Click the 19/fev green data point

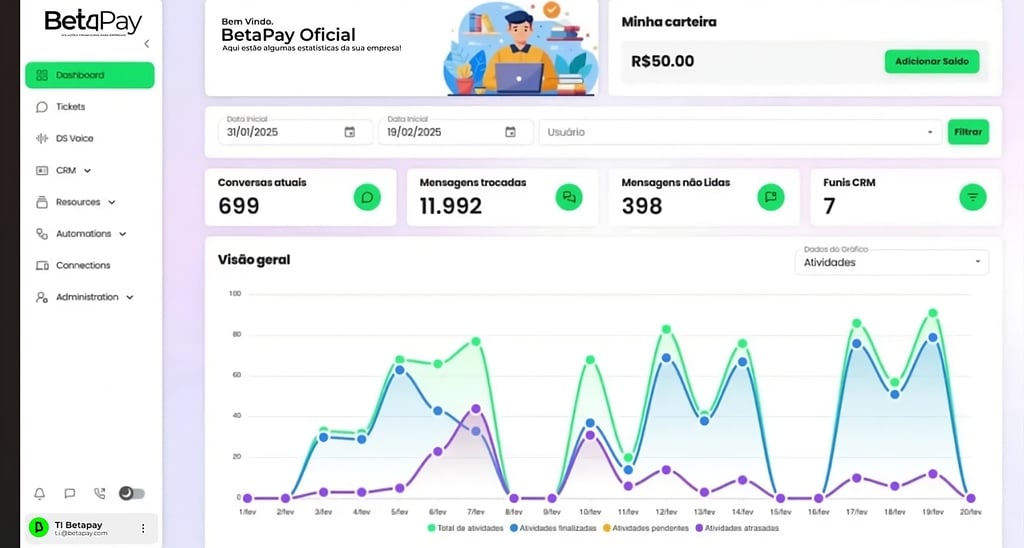933,314
